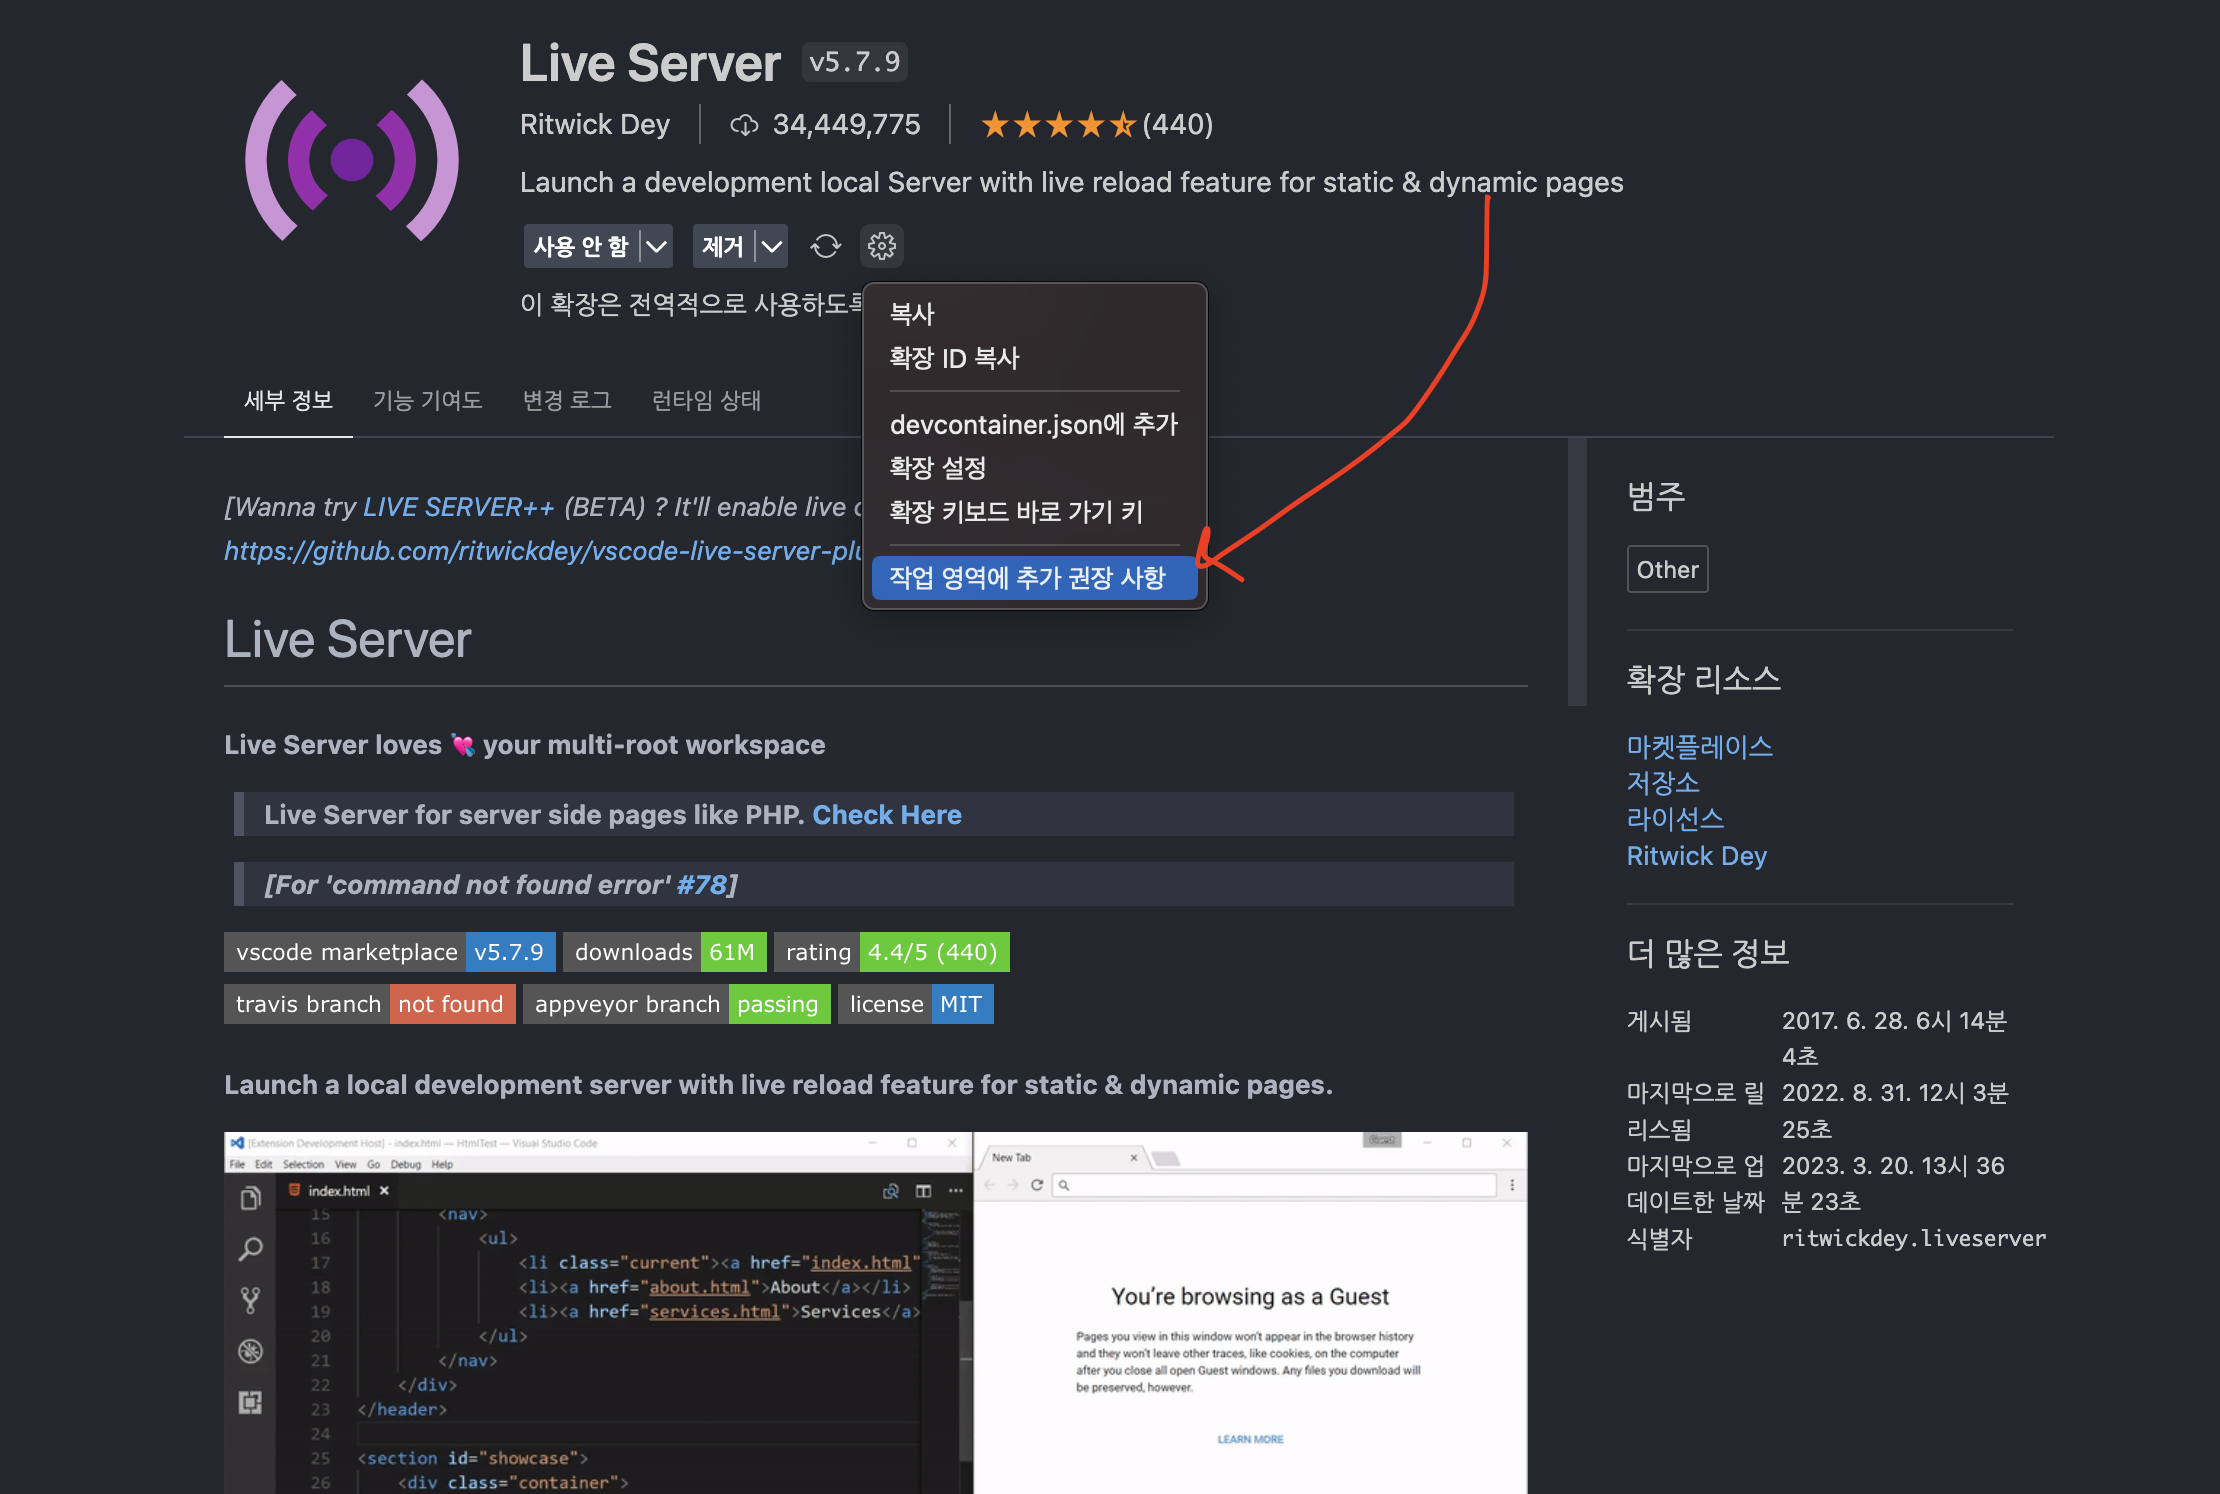Select 확장 설정 in the context menu
The width and height of the screenshot is (2220, 1494).
(938, 467)
